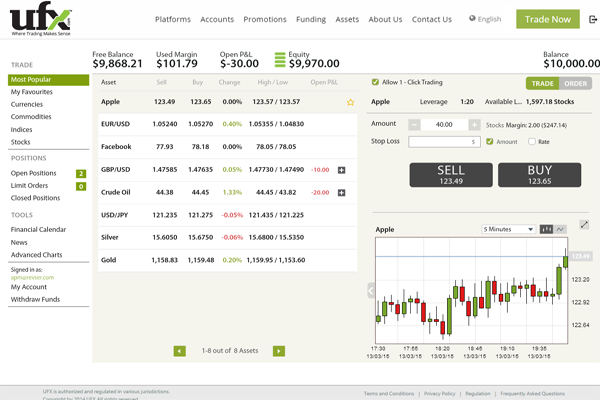The image size is (600, 400).
Task: Click BUY at 123.65
Action: coord(540,175)
